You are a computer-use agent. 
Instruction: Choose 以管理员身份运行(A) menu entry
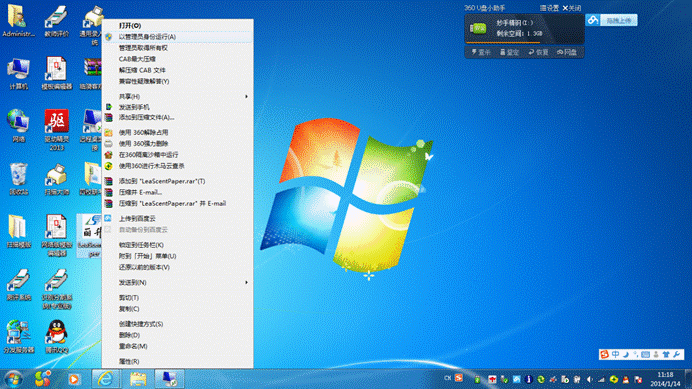(x=178, y=37)
